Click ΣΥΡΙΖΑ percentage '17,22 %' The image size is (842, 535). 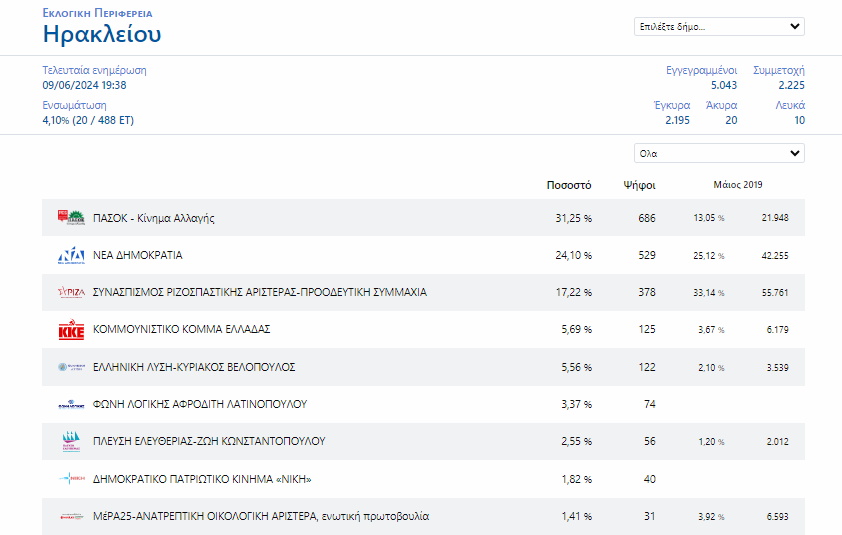point(574,292)
